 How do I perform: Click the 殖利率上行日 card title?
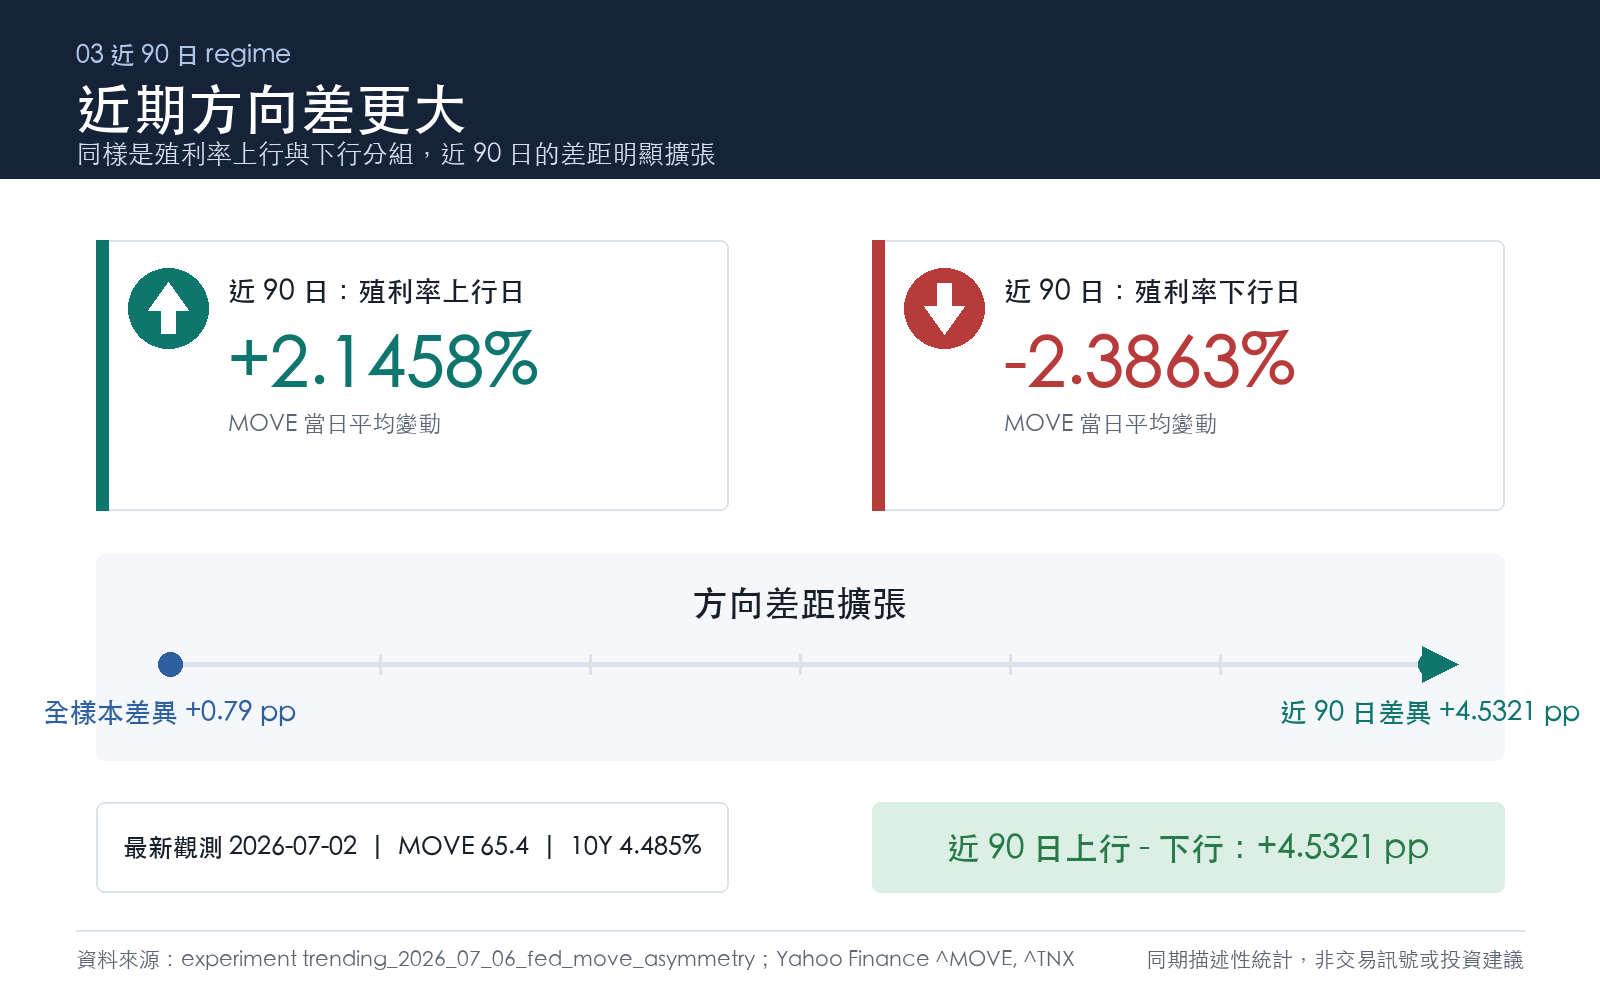376,291
